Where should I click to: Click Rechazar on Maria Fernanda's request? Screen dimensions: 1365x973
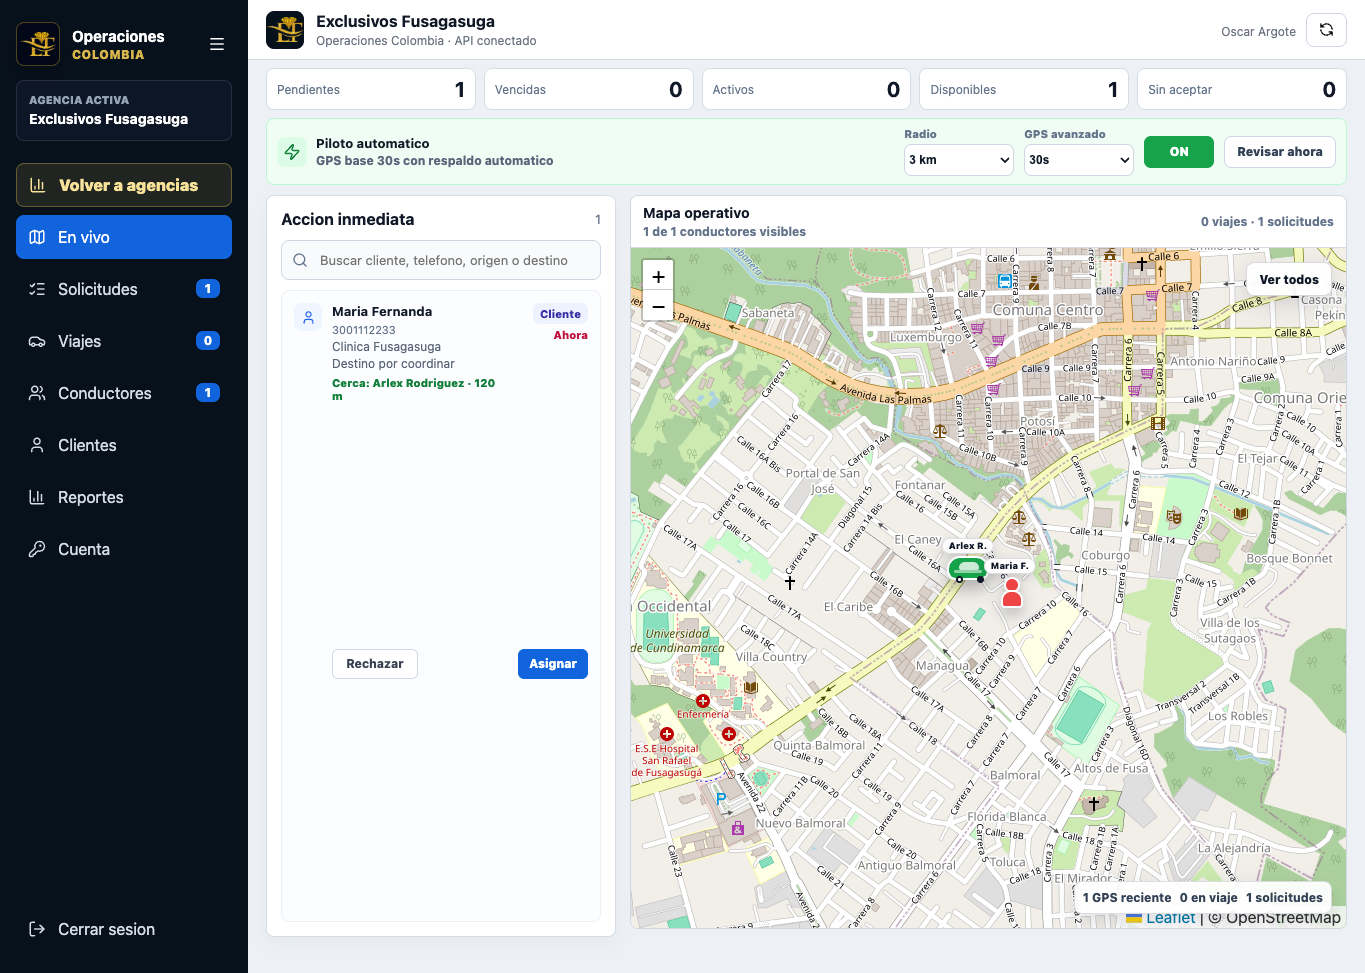(375, 664)
